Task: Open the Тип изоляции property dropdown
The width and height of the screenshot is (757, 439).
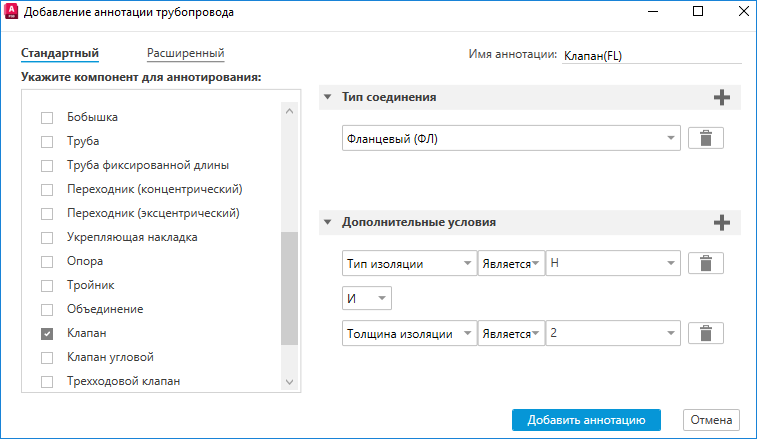Action: (x=409, y=264)
